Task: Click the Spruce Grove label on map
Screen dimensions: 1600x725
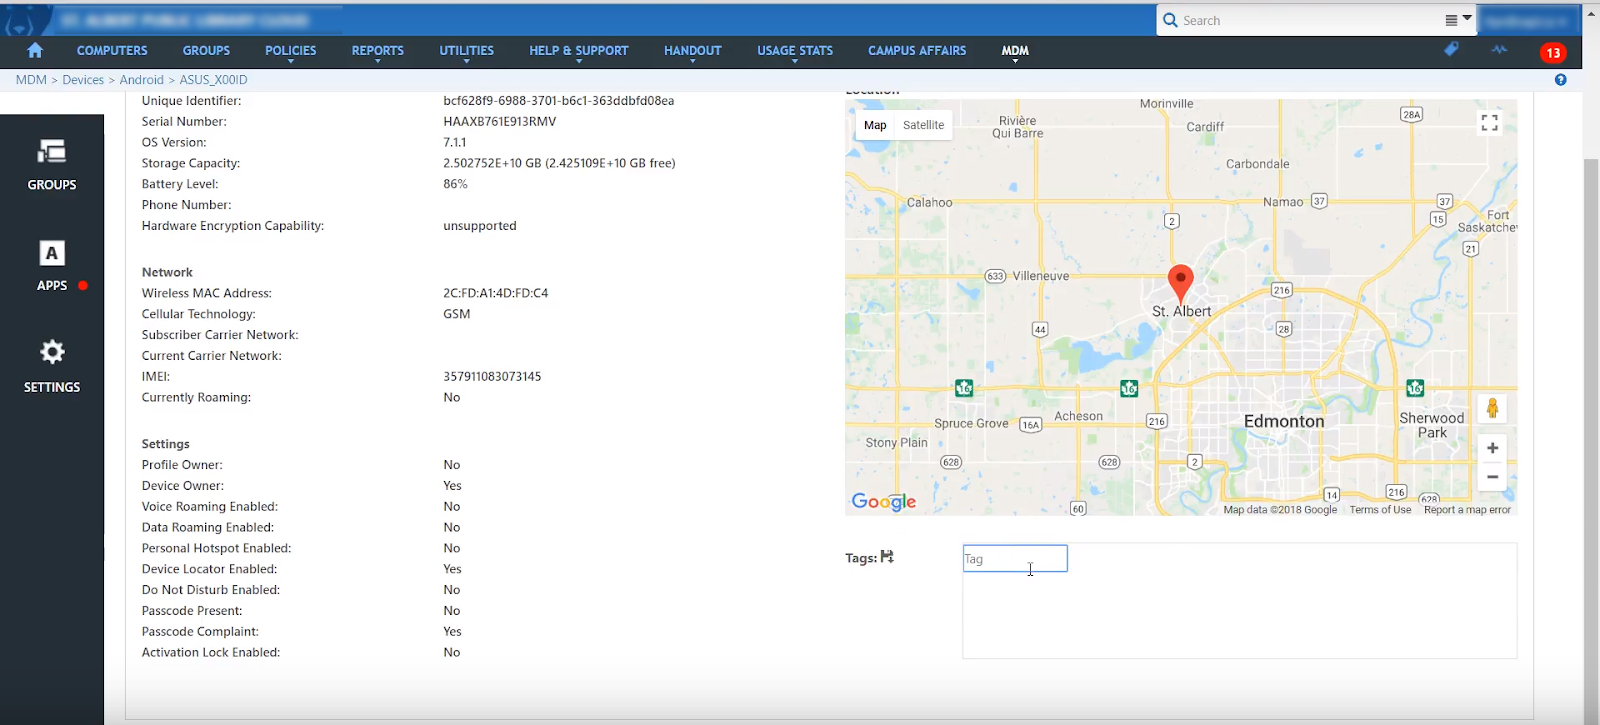Action: [x=971, y=423]
